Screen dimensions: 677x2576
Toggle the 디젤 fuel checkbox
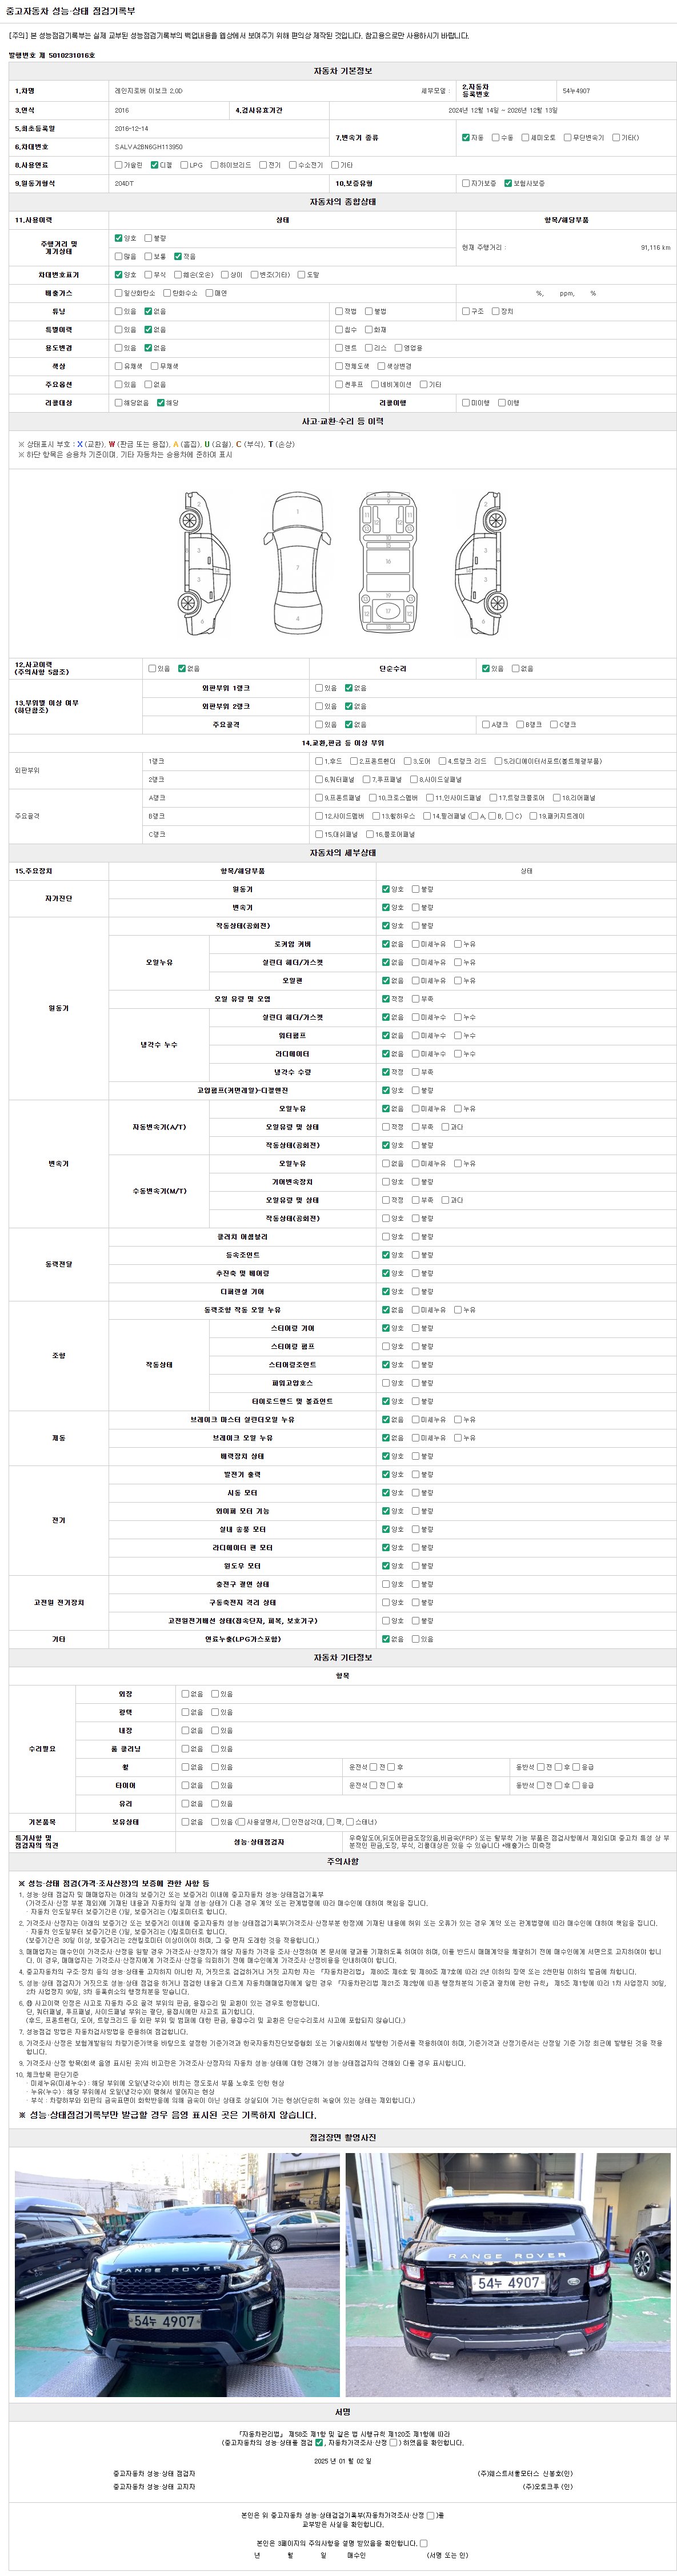click(155, 165)
